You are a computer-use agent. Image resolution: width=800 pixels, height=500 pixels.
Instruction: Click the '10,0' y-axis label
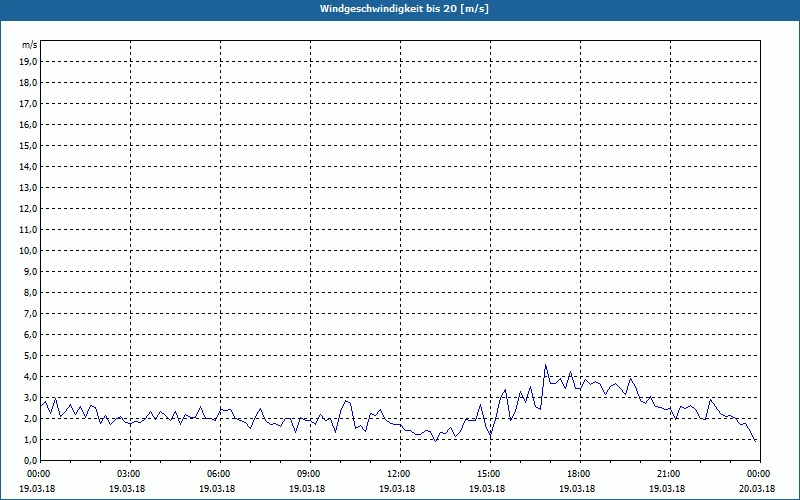tap(28, 251)
